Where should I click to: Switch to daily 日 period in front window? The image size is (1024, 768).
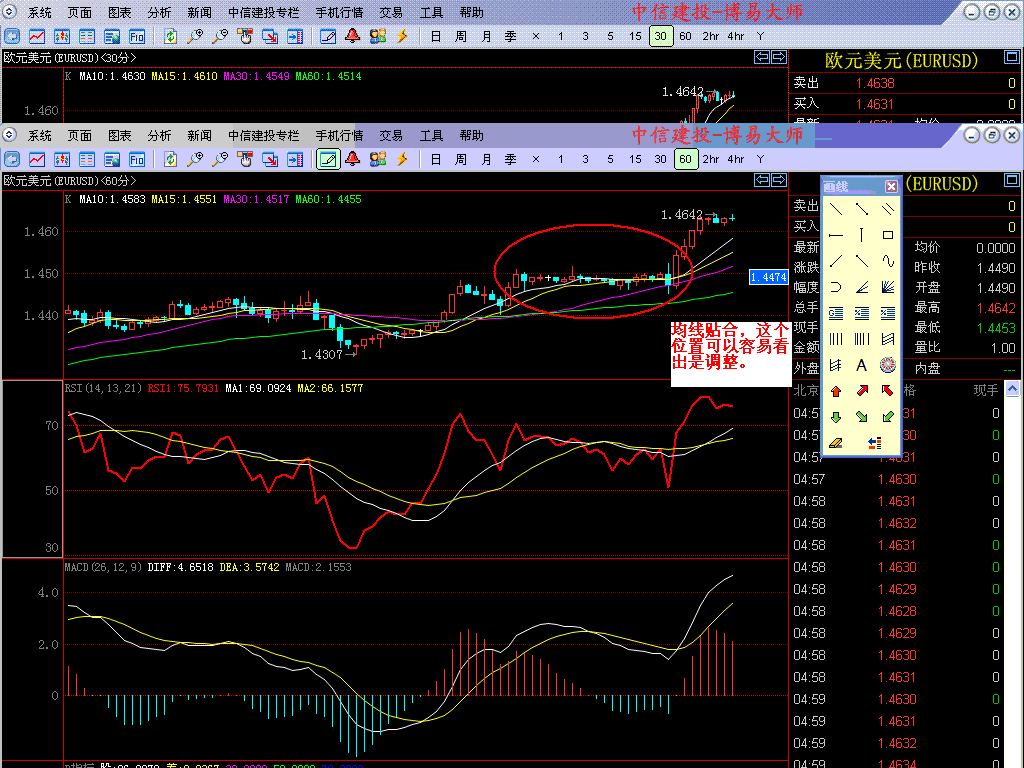436,159
